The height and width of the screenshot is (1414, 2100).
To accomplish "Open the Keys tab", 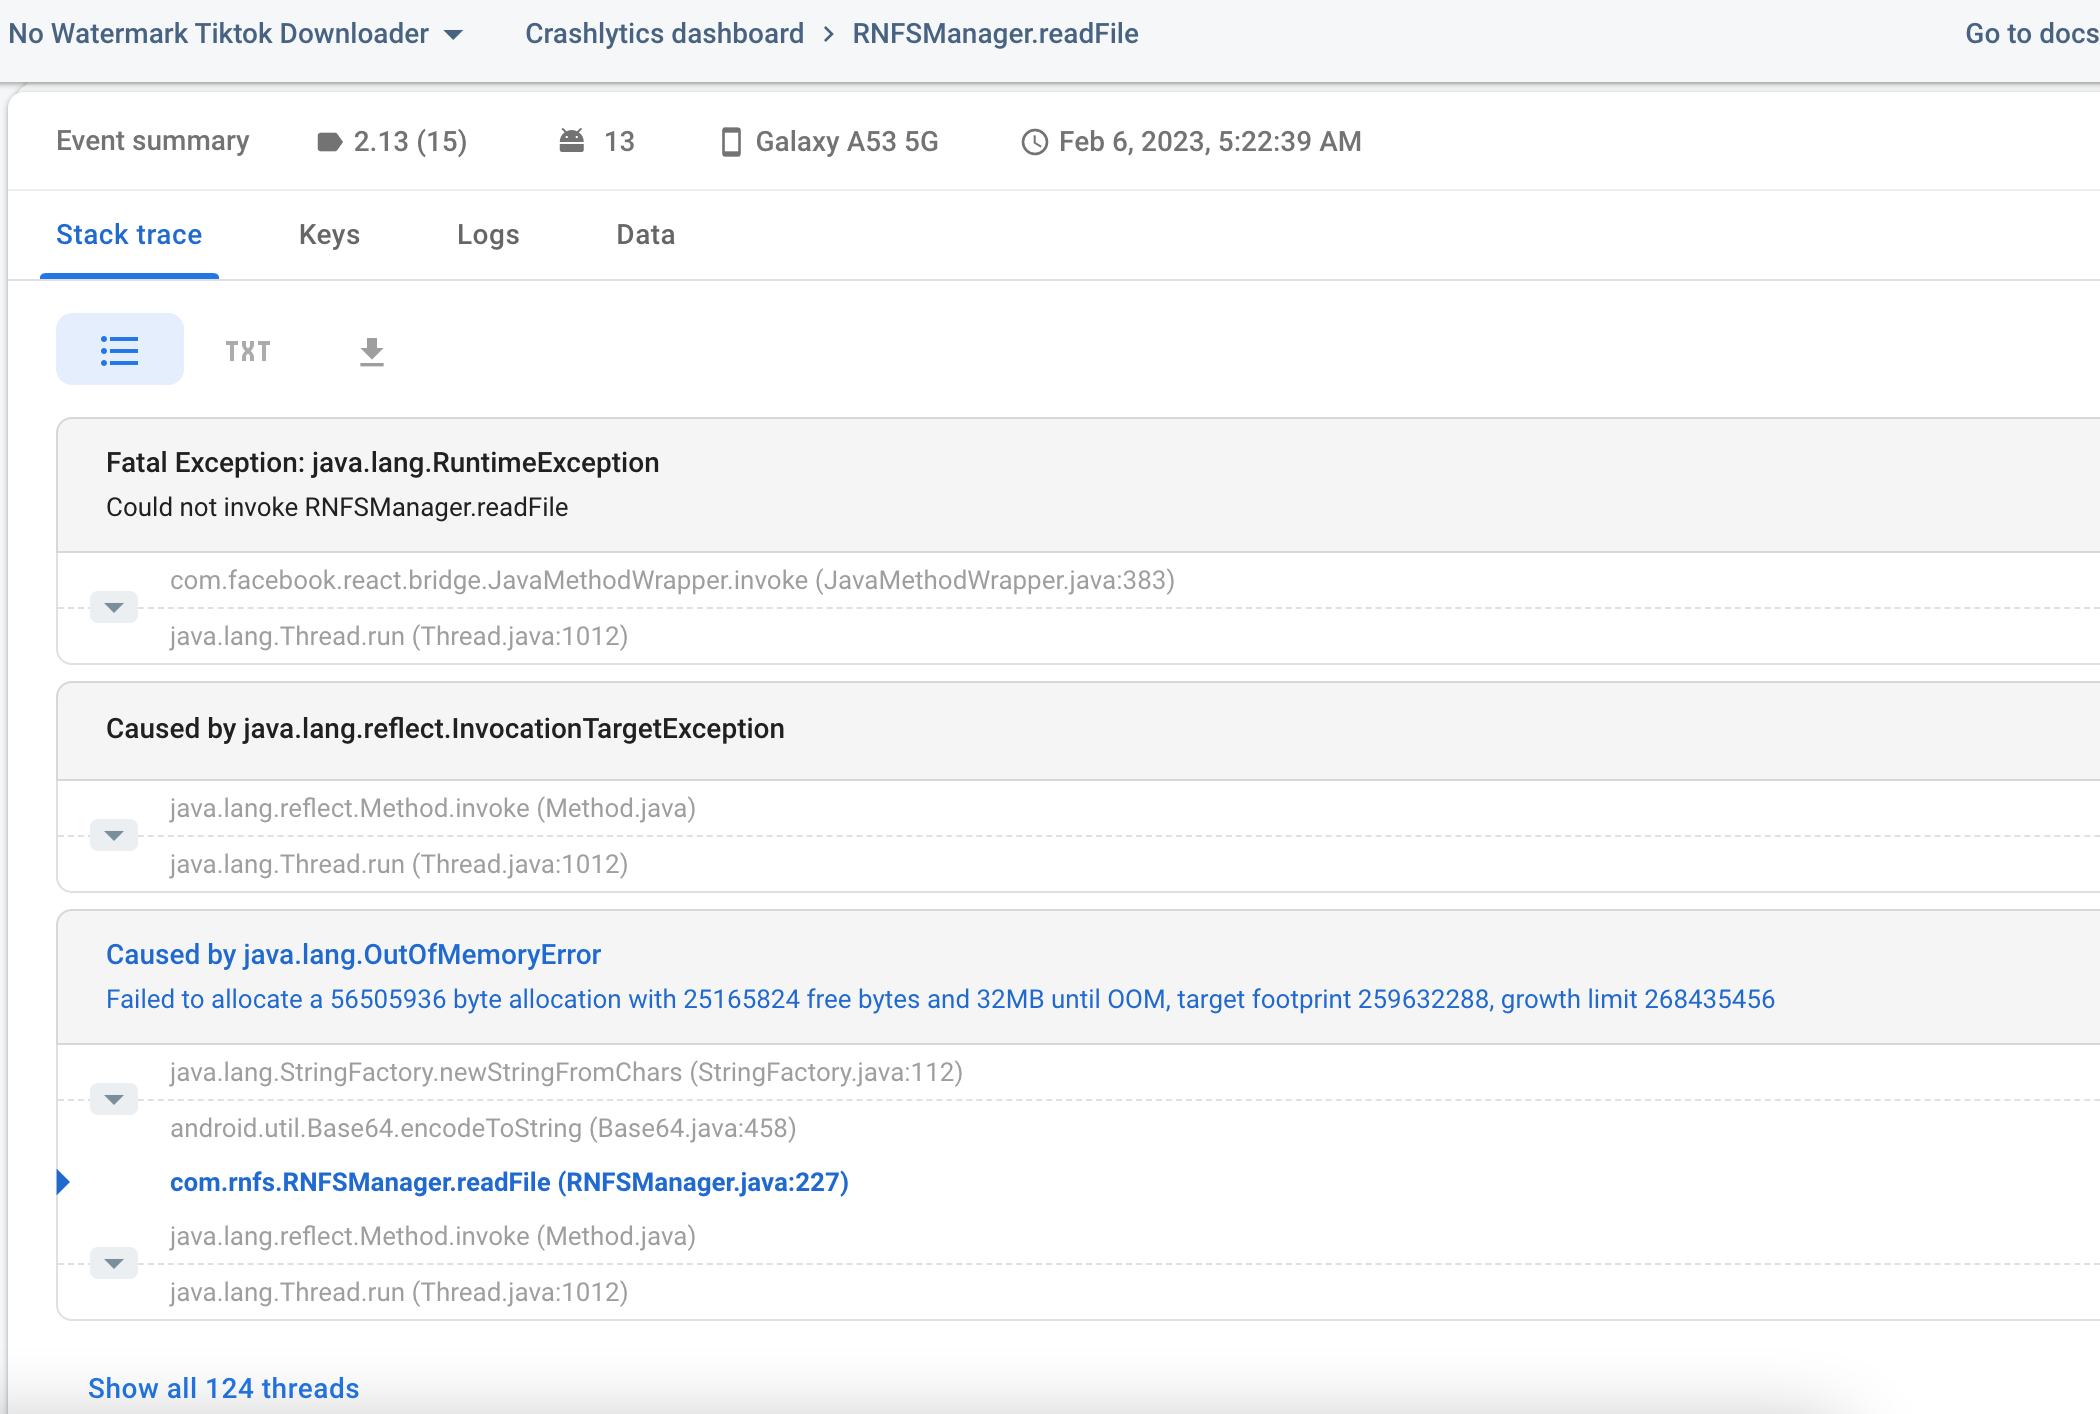I will (329, 235).
